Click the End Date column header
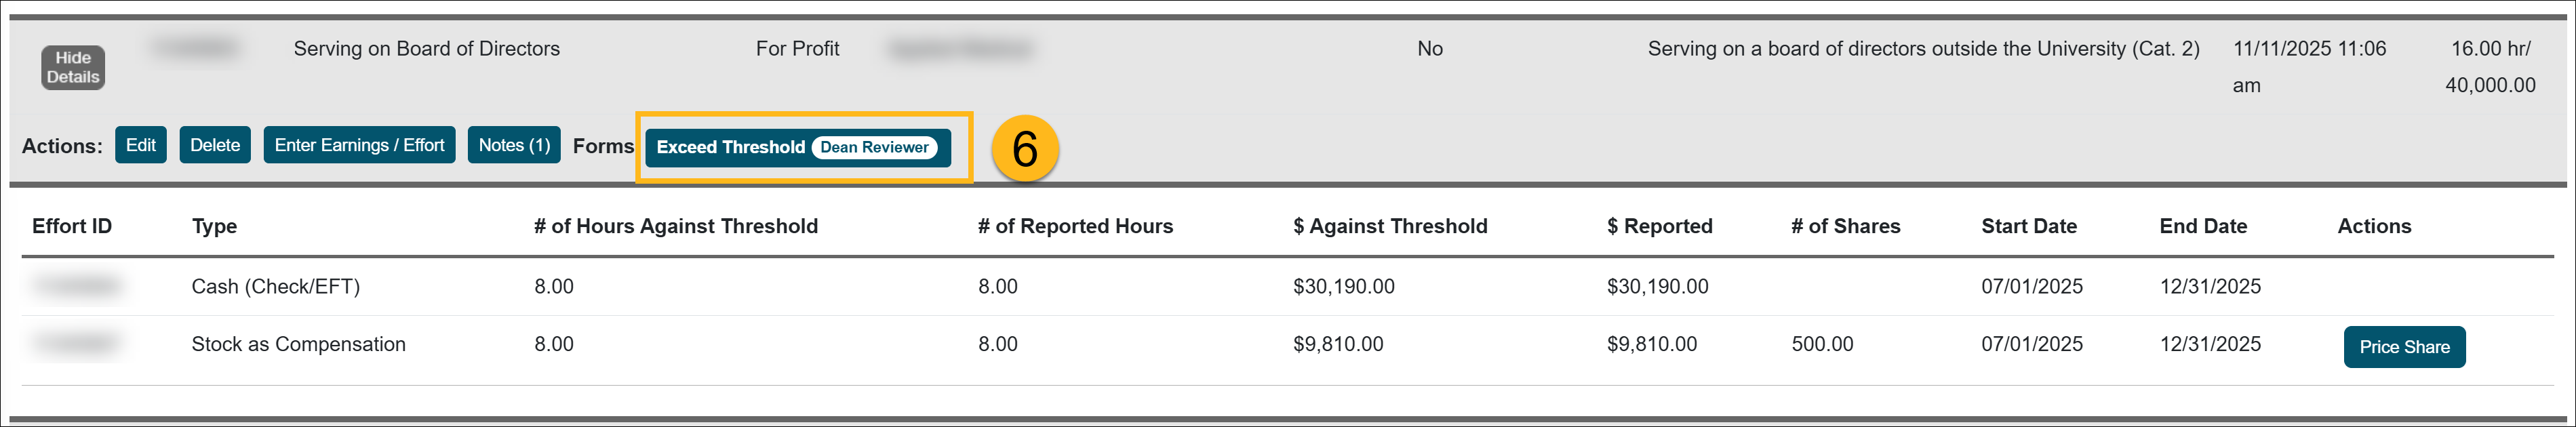This screenshot has height=427, width=2576. [2202, 226]
